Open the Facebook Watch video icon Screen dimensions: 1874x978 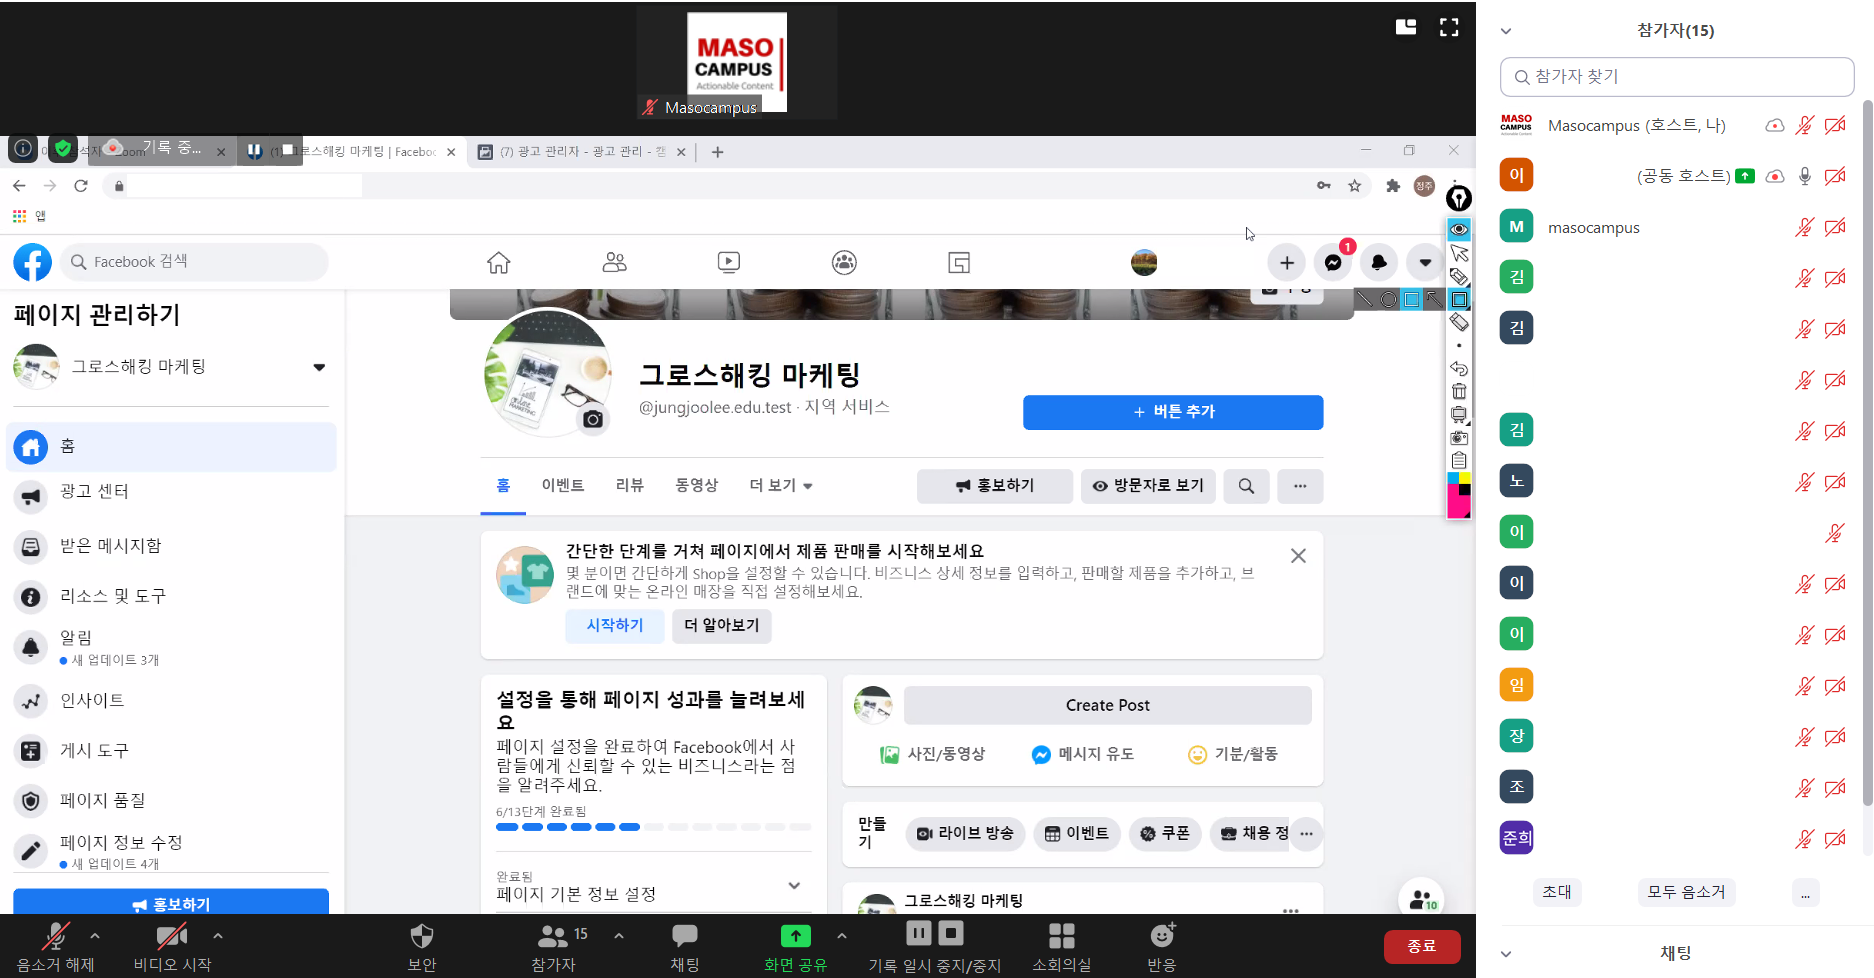click(729, 263)
